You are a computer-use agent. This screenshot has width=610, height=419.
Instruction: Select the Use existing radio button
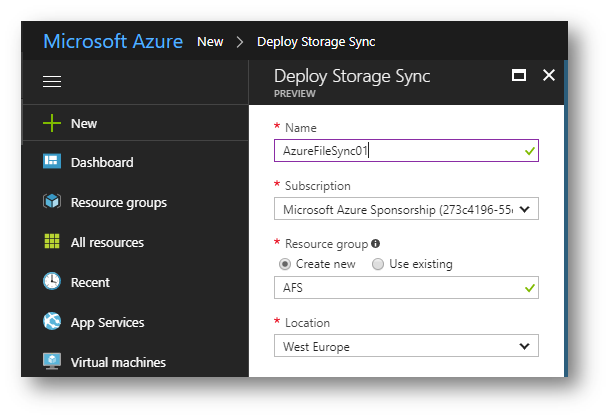click(x=378, y=264)
